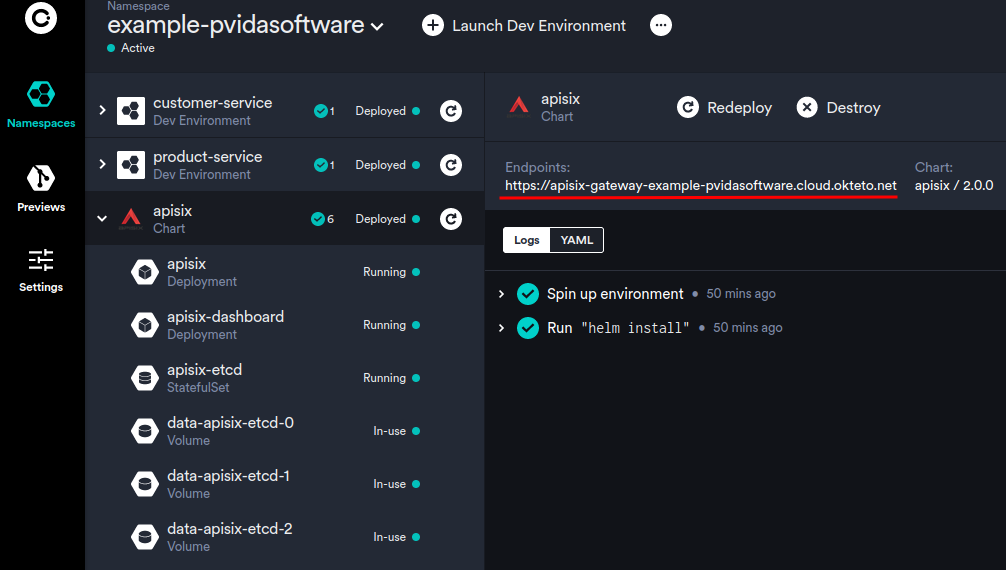The width and height of the screenshot is (1006, 570).
Task: Redeploy product-service using its refresh icon
Action: pyautogui.click(x=452, y=165)
